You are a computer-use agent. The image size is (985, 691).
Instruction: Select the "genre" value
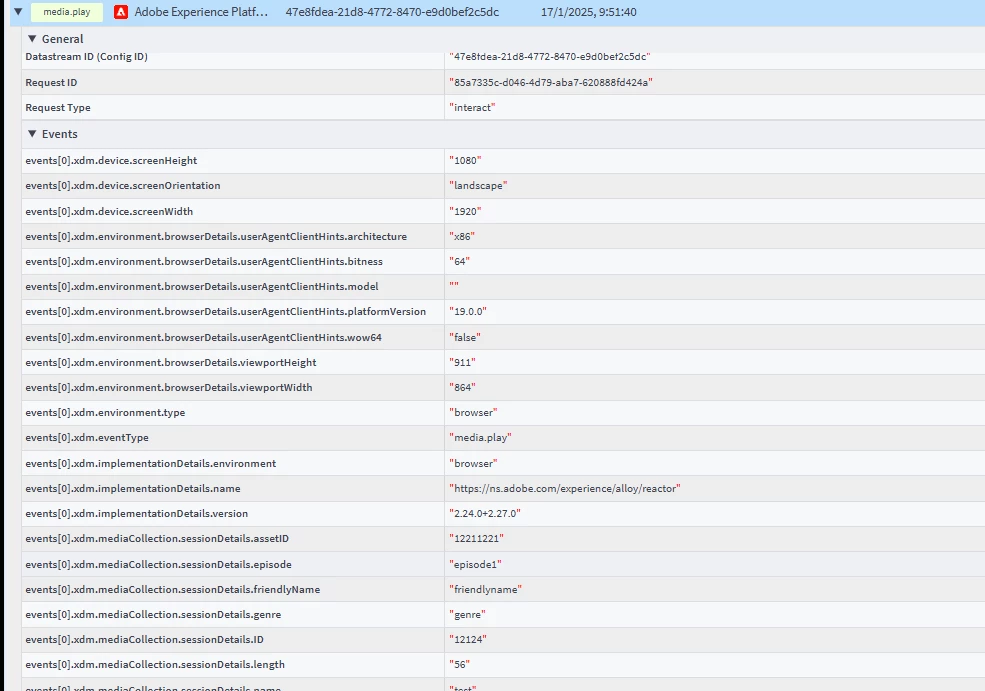pos(467,615)
